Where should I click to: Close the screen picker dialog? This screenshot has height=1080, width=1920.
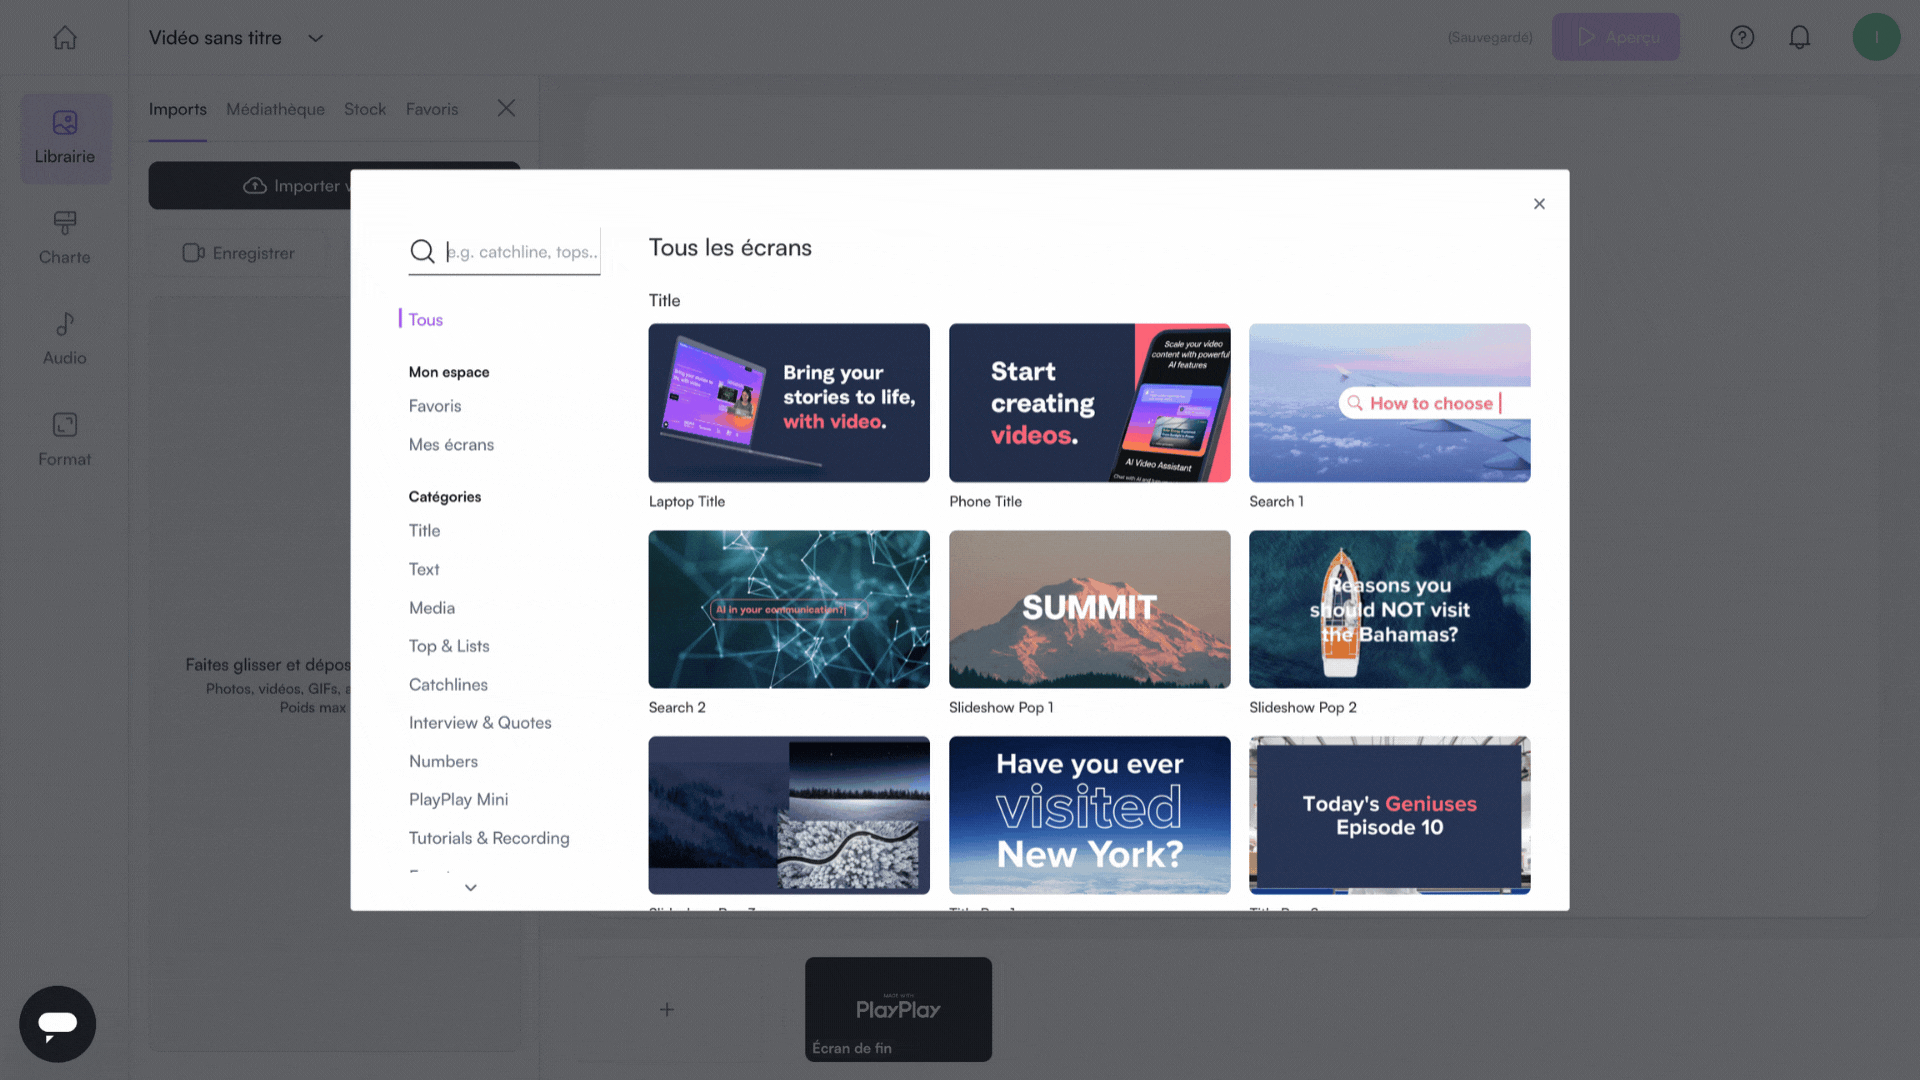[x=1539, y=204]
